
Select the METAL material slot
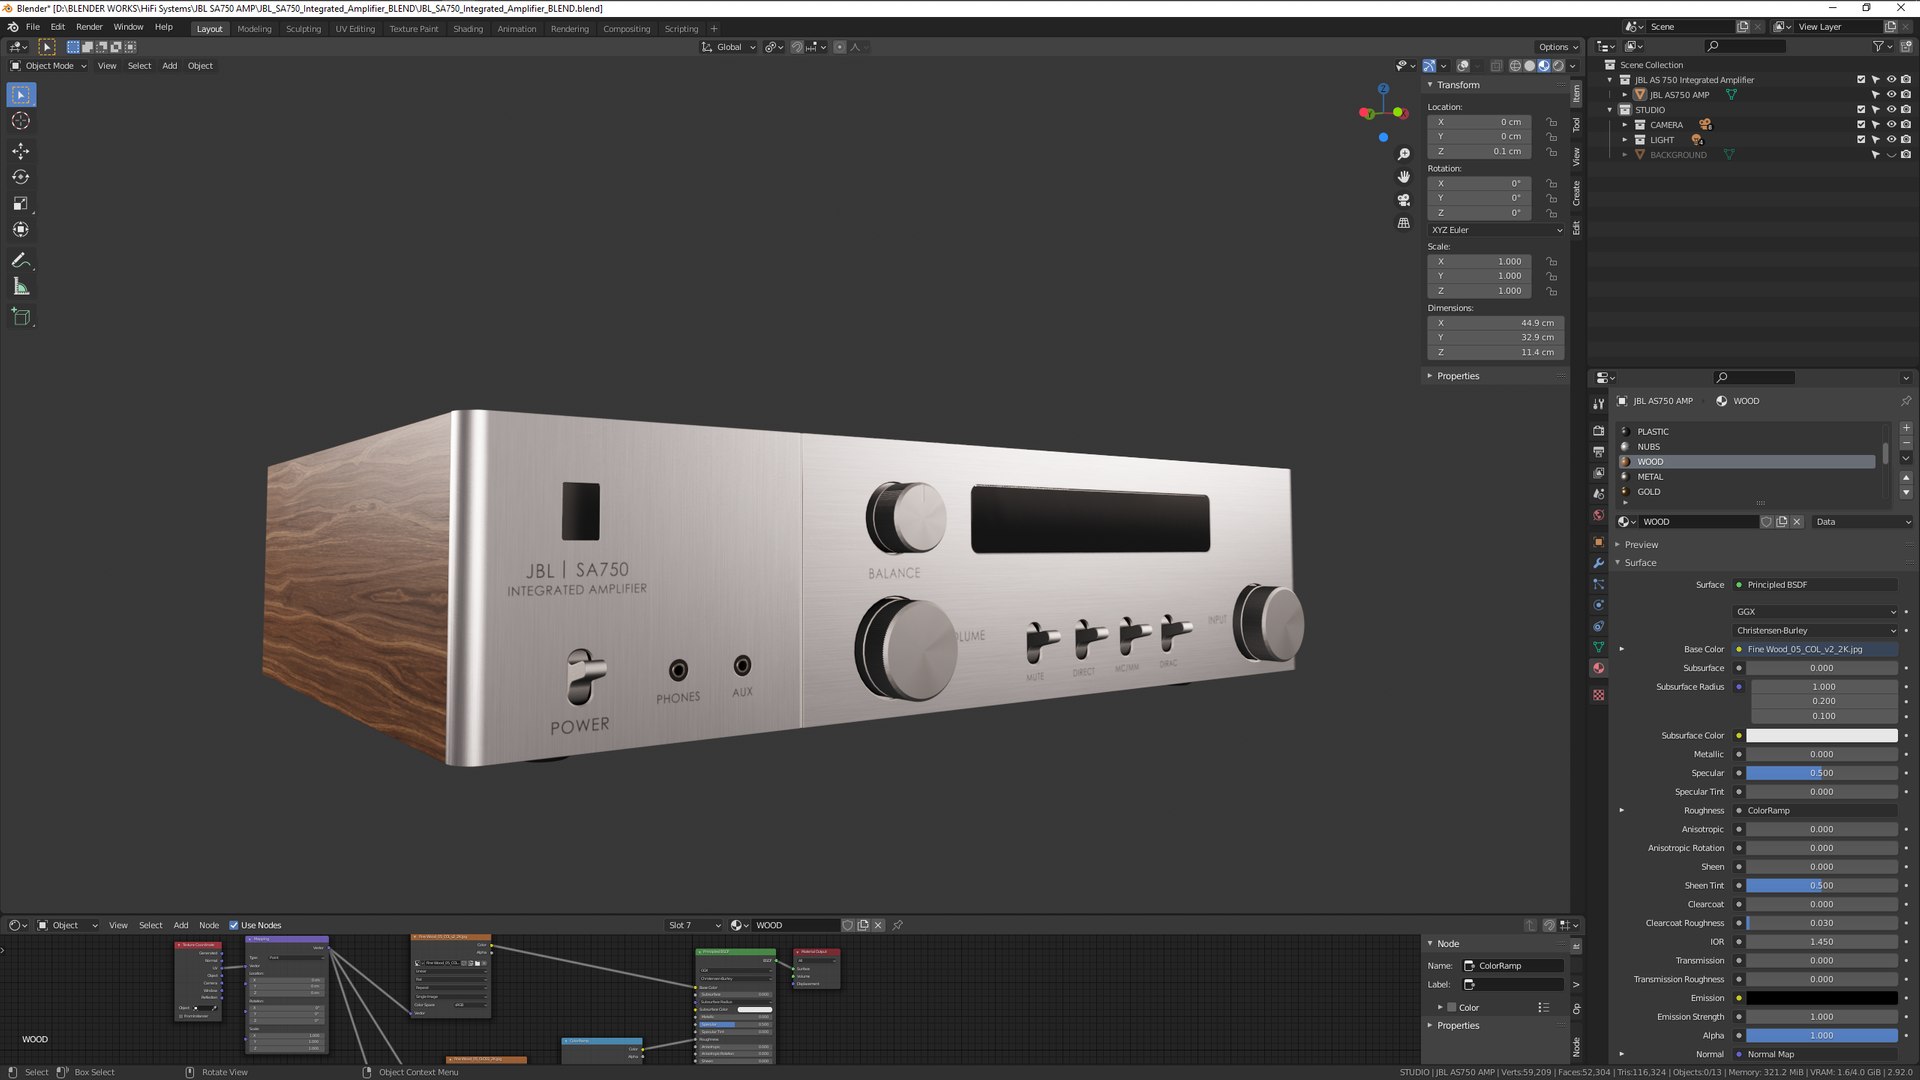click(x=1747, y=477)
